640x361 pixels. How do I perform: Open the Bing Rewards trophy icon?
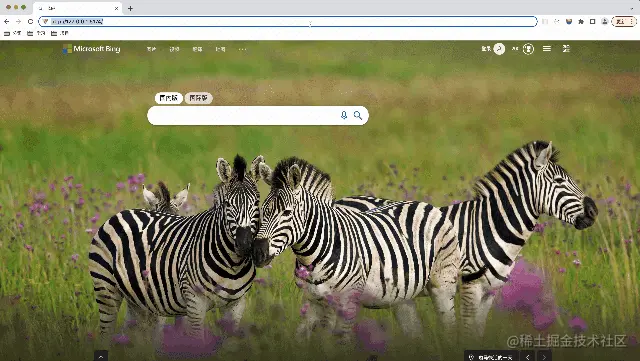(x=528, y=49)
